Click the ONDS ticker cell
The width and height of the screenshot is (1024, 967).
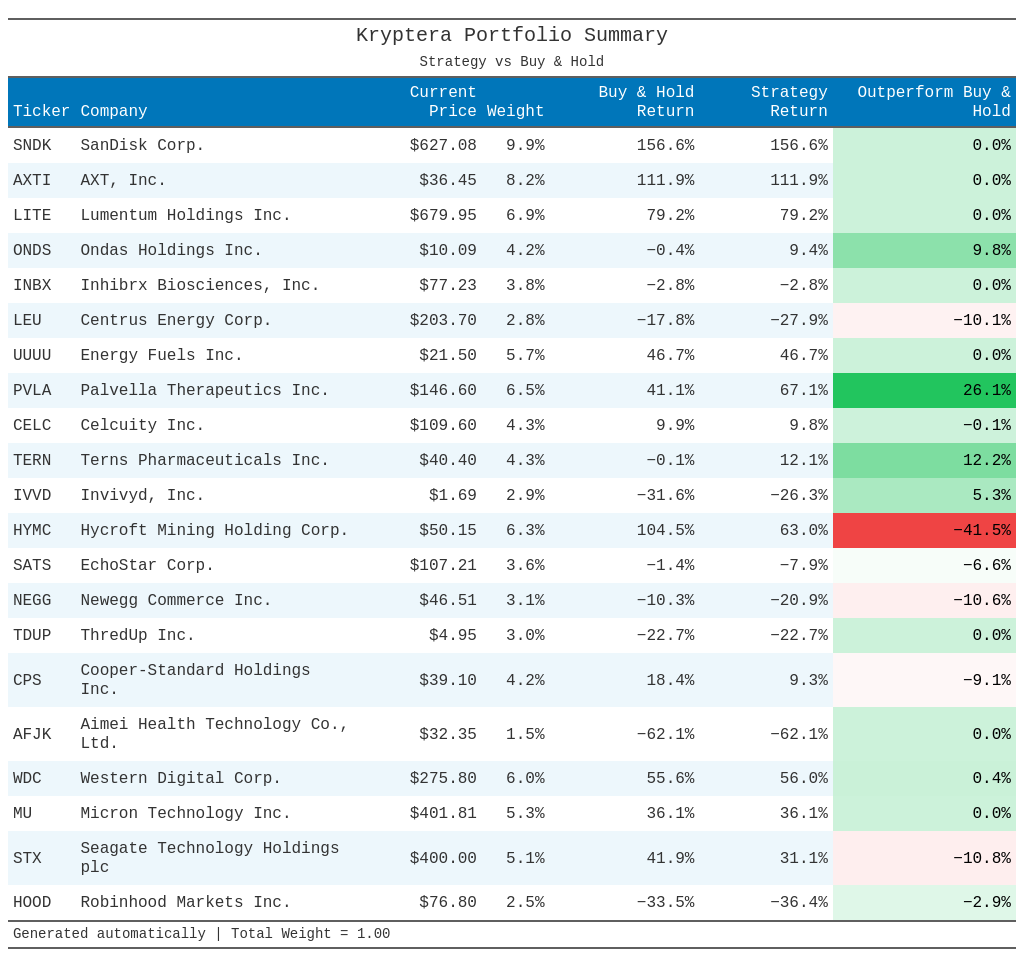32,250
